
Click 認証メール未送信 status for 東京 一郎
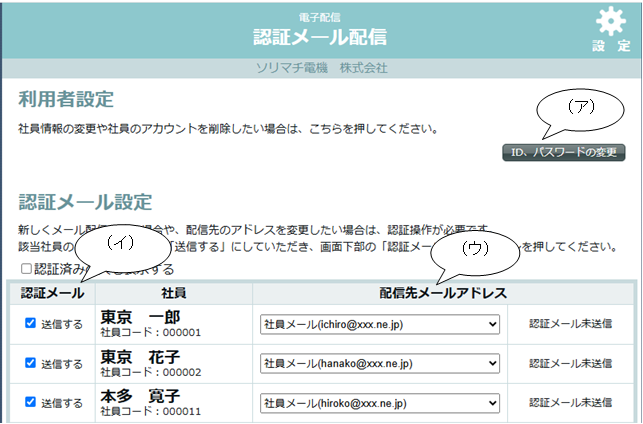pos(570,324)
